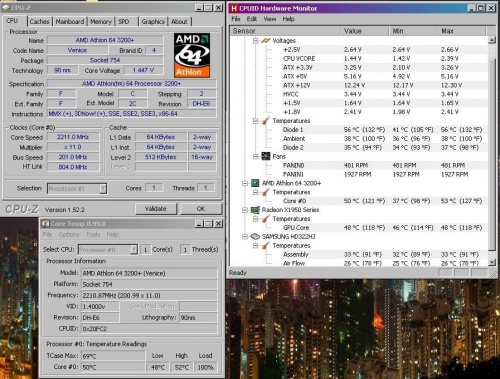Collapse the Radeon X1950 Series node
Viewport: 500px width, 379px height.
(245, 210)
